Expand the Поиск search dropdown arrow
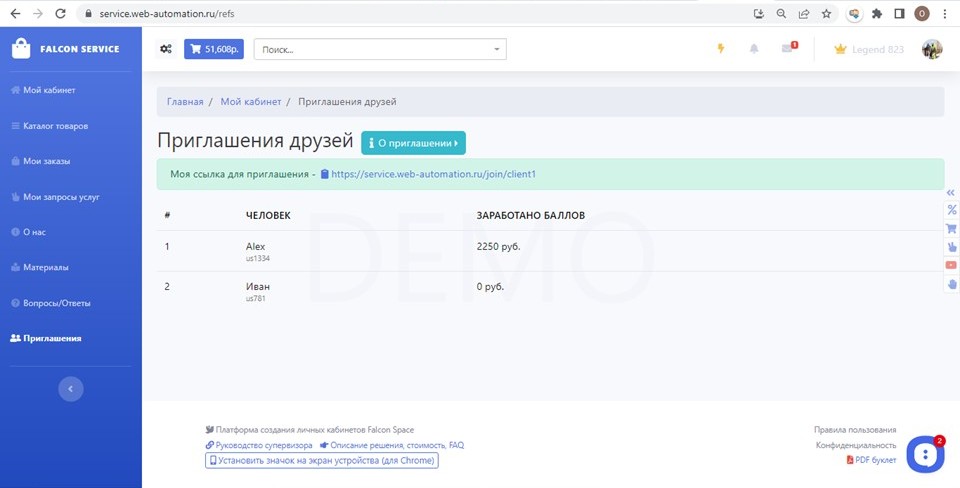 pos(497,49)
